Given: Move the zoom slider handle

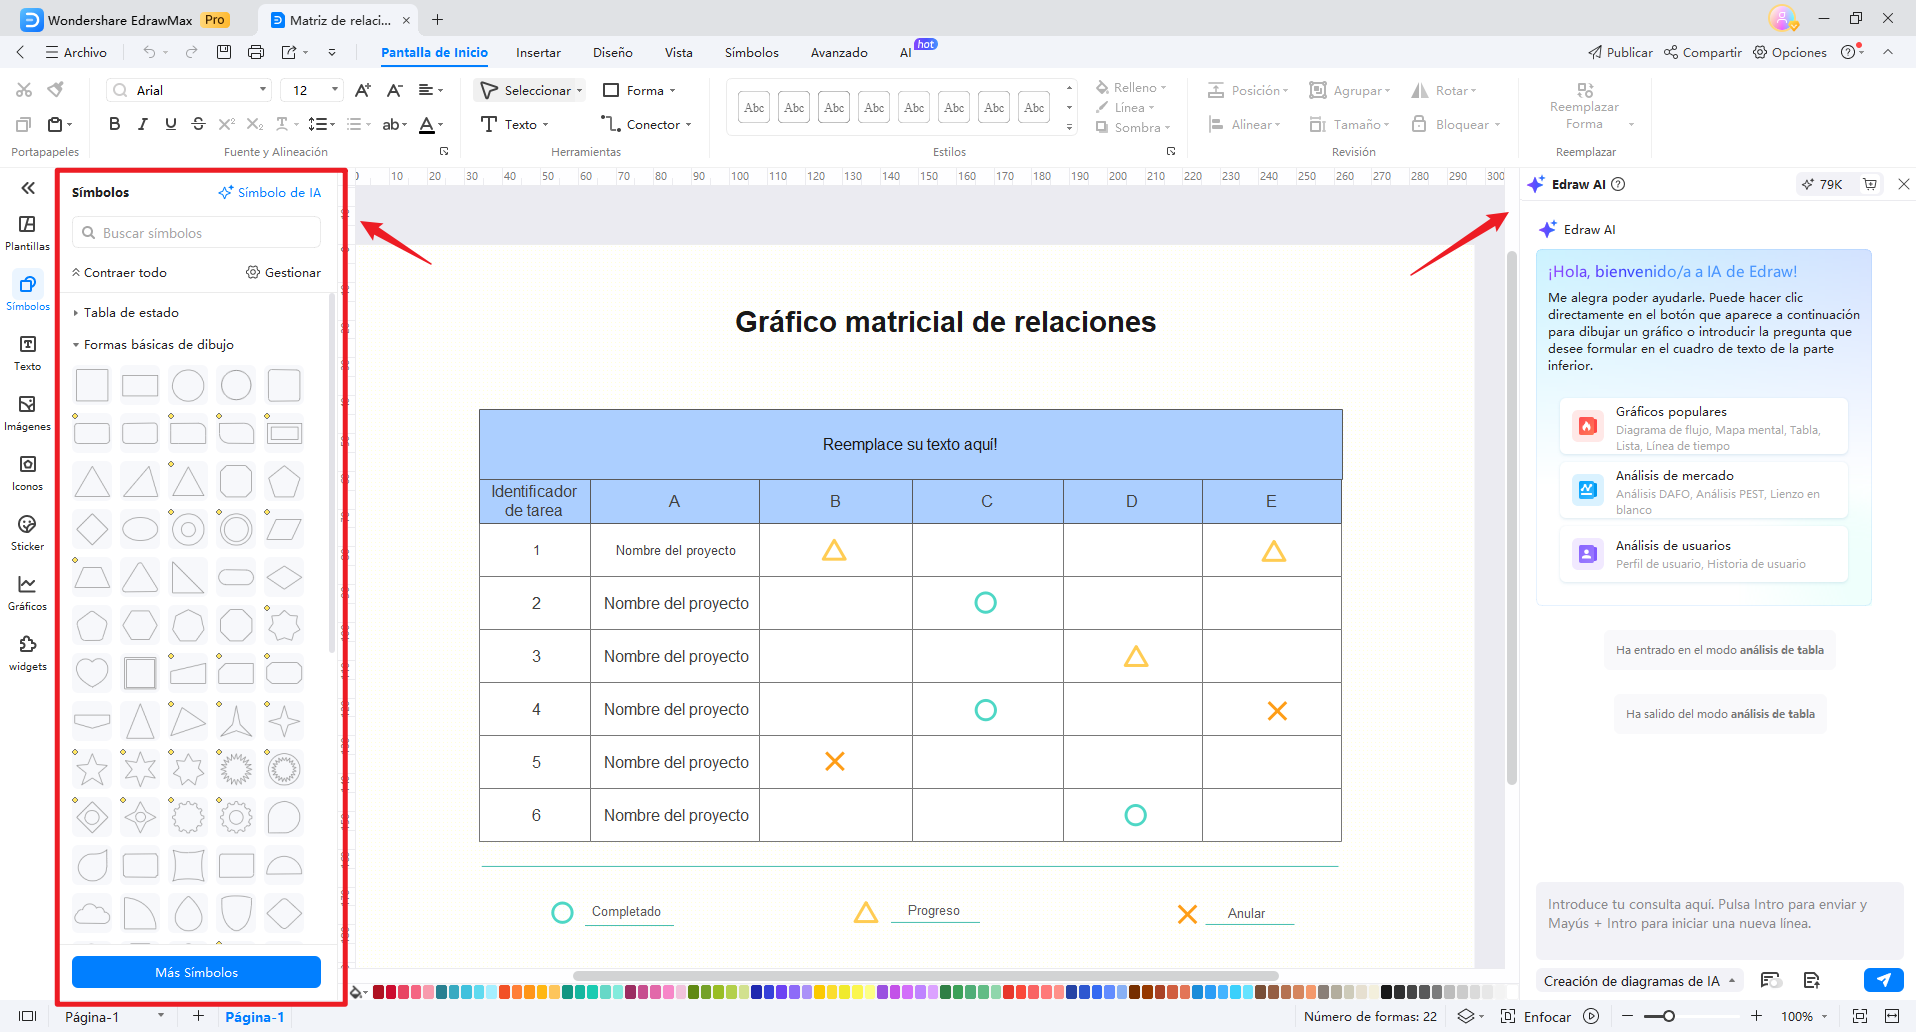Looking at the screenshot, I should pyautogui.click(x=1668, y=1016).
